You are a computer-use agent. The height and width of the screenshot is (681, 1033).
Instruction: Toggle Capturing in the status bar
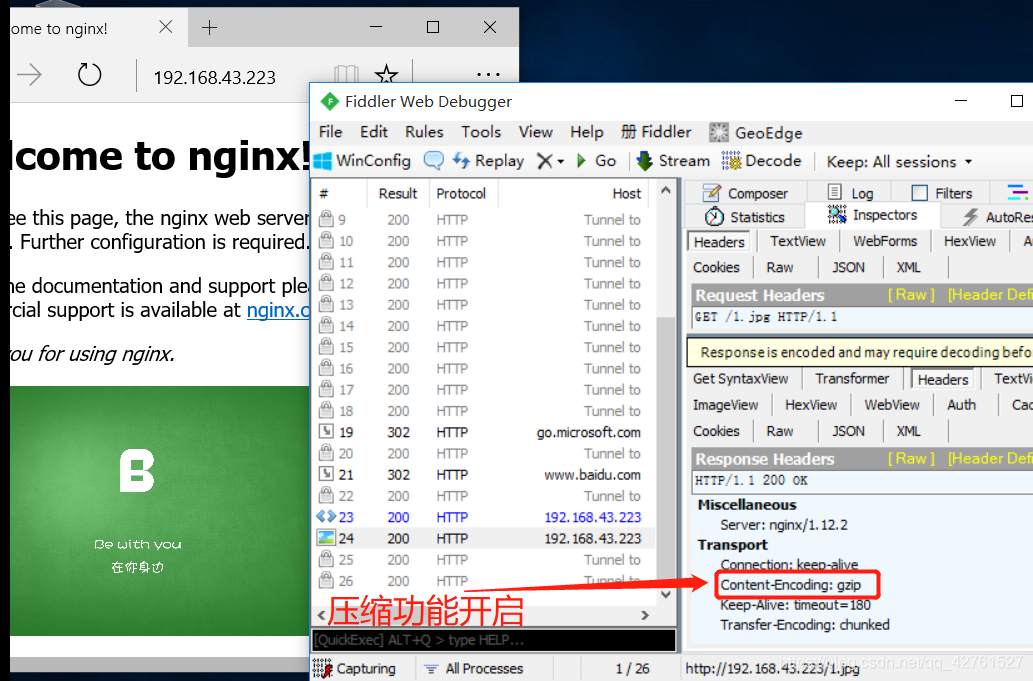[354, 668]
